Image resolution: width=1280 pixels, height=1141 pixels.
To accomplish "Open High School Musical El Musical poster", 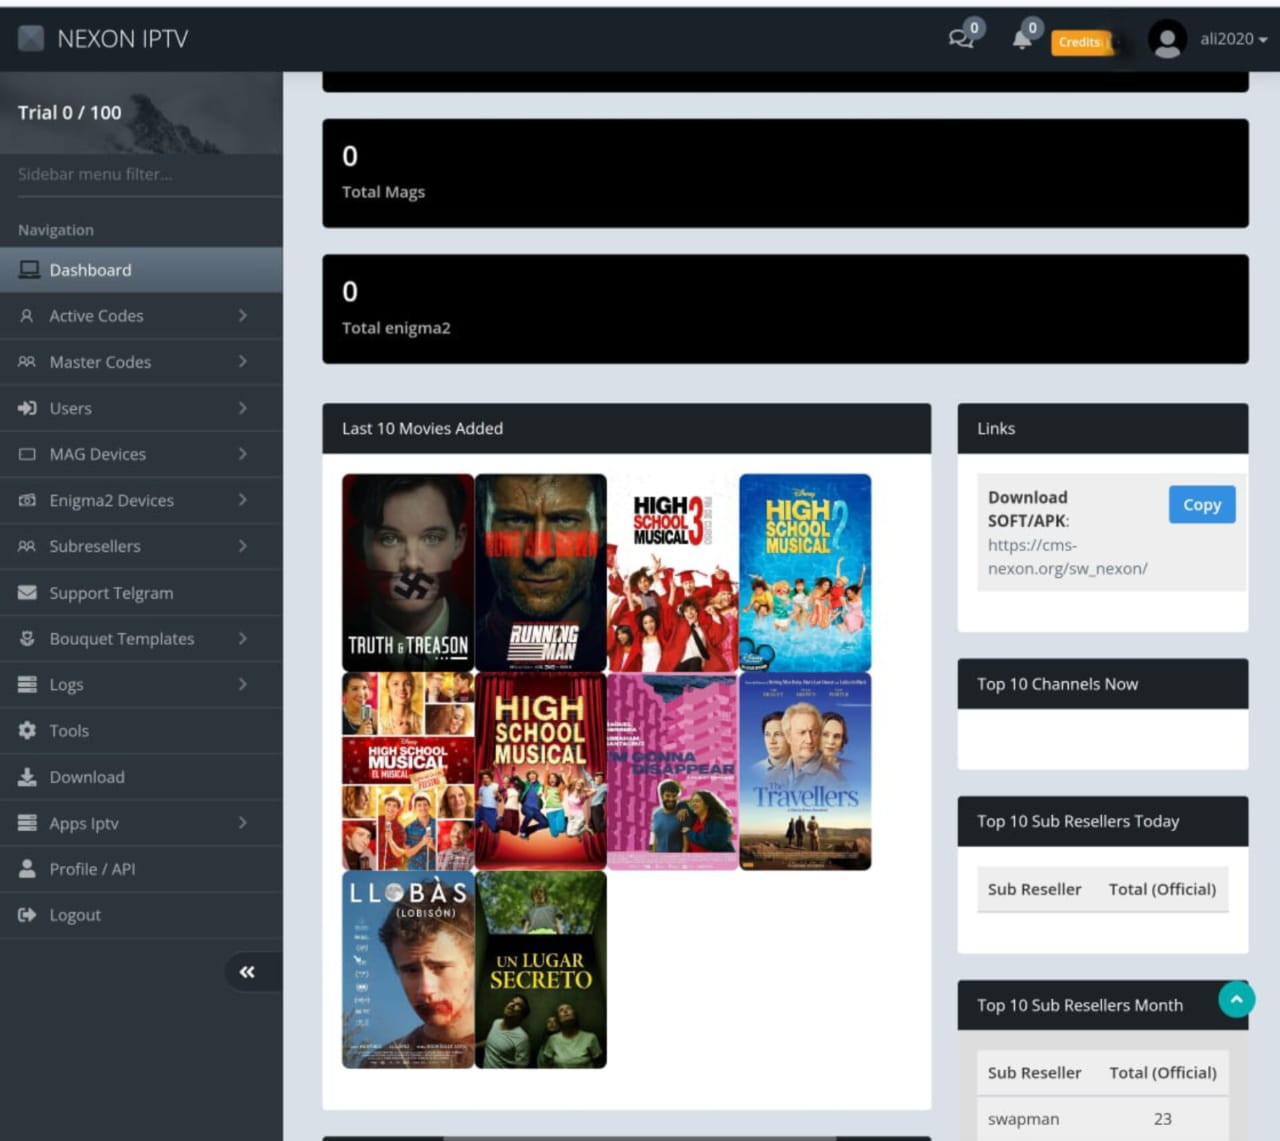I will 408,771.
